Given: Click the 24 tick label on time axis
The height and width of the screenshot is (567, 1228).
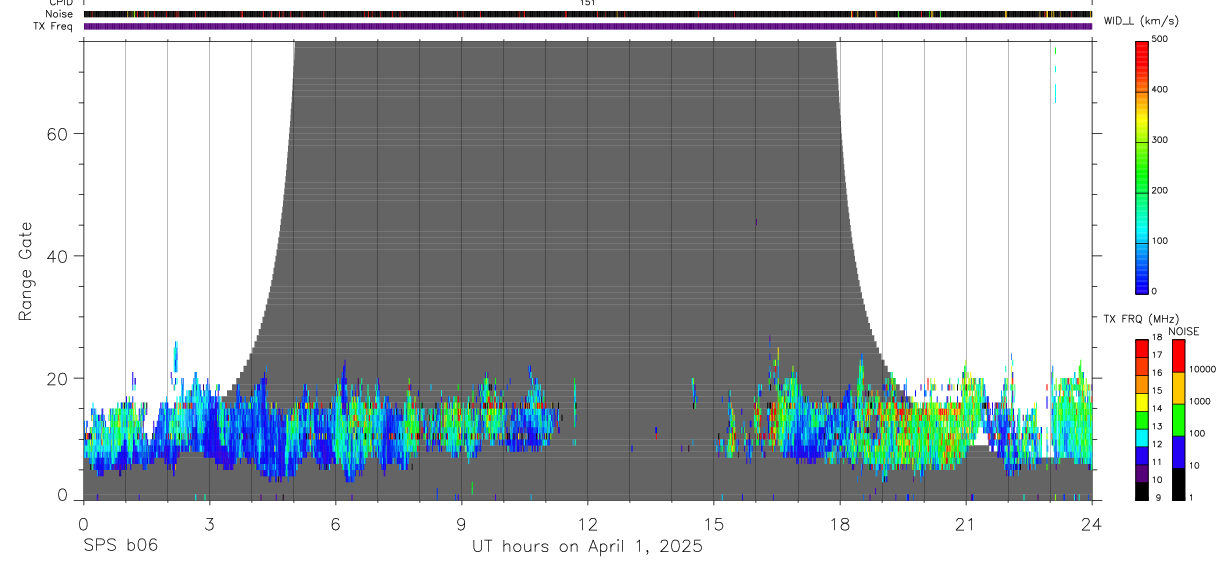Looking at the screenshot, I should pos(1091,524).
